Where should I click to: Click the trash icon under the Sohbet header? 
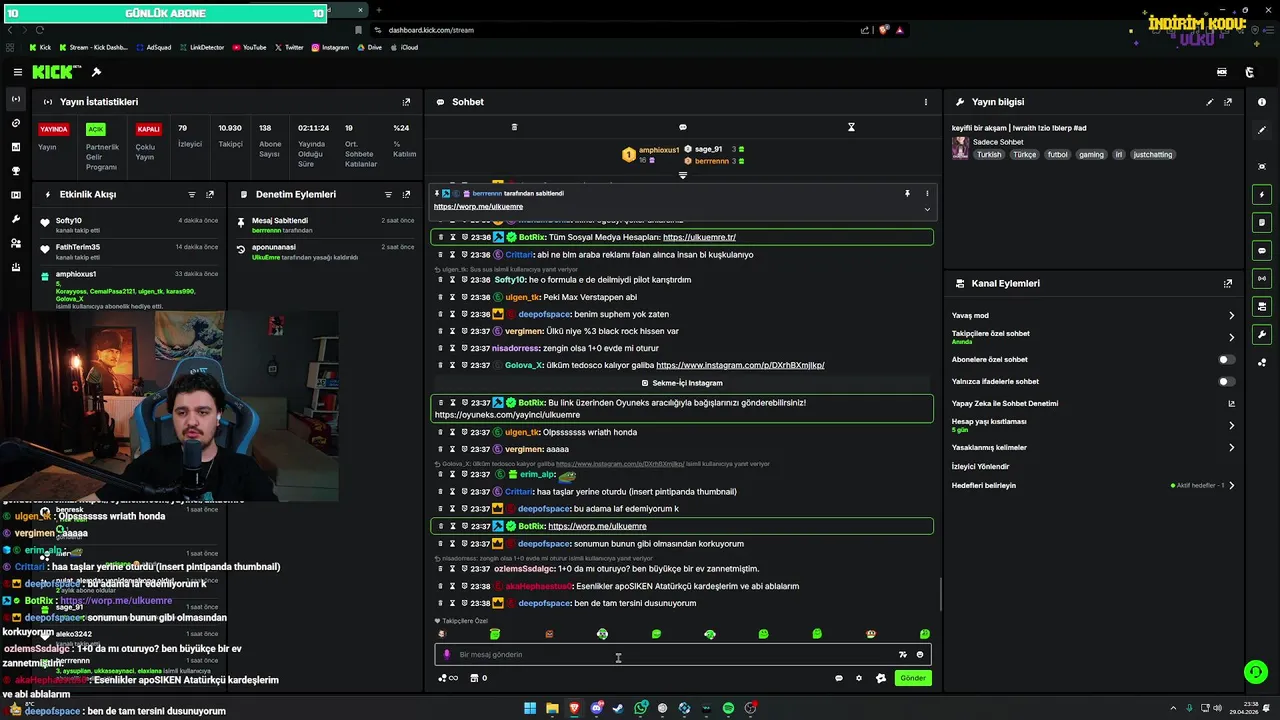pyautogui.click(x=514, y=127)
